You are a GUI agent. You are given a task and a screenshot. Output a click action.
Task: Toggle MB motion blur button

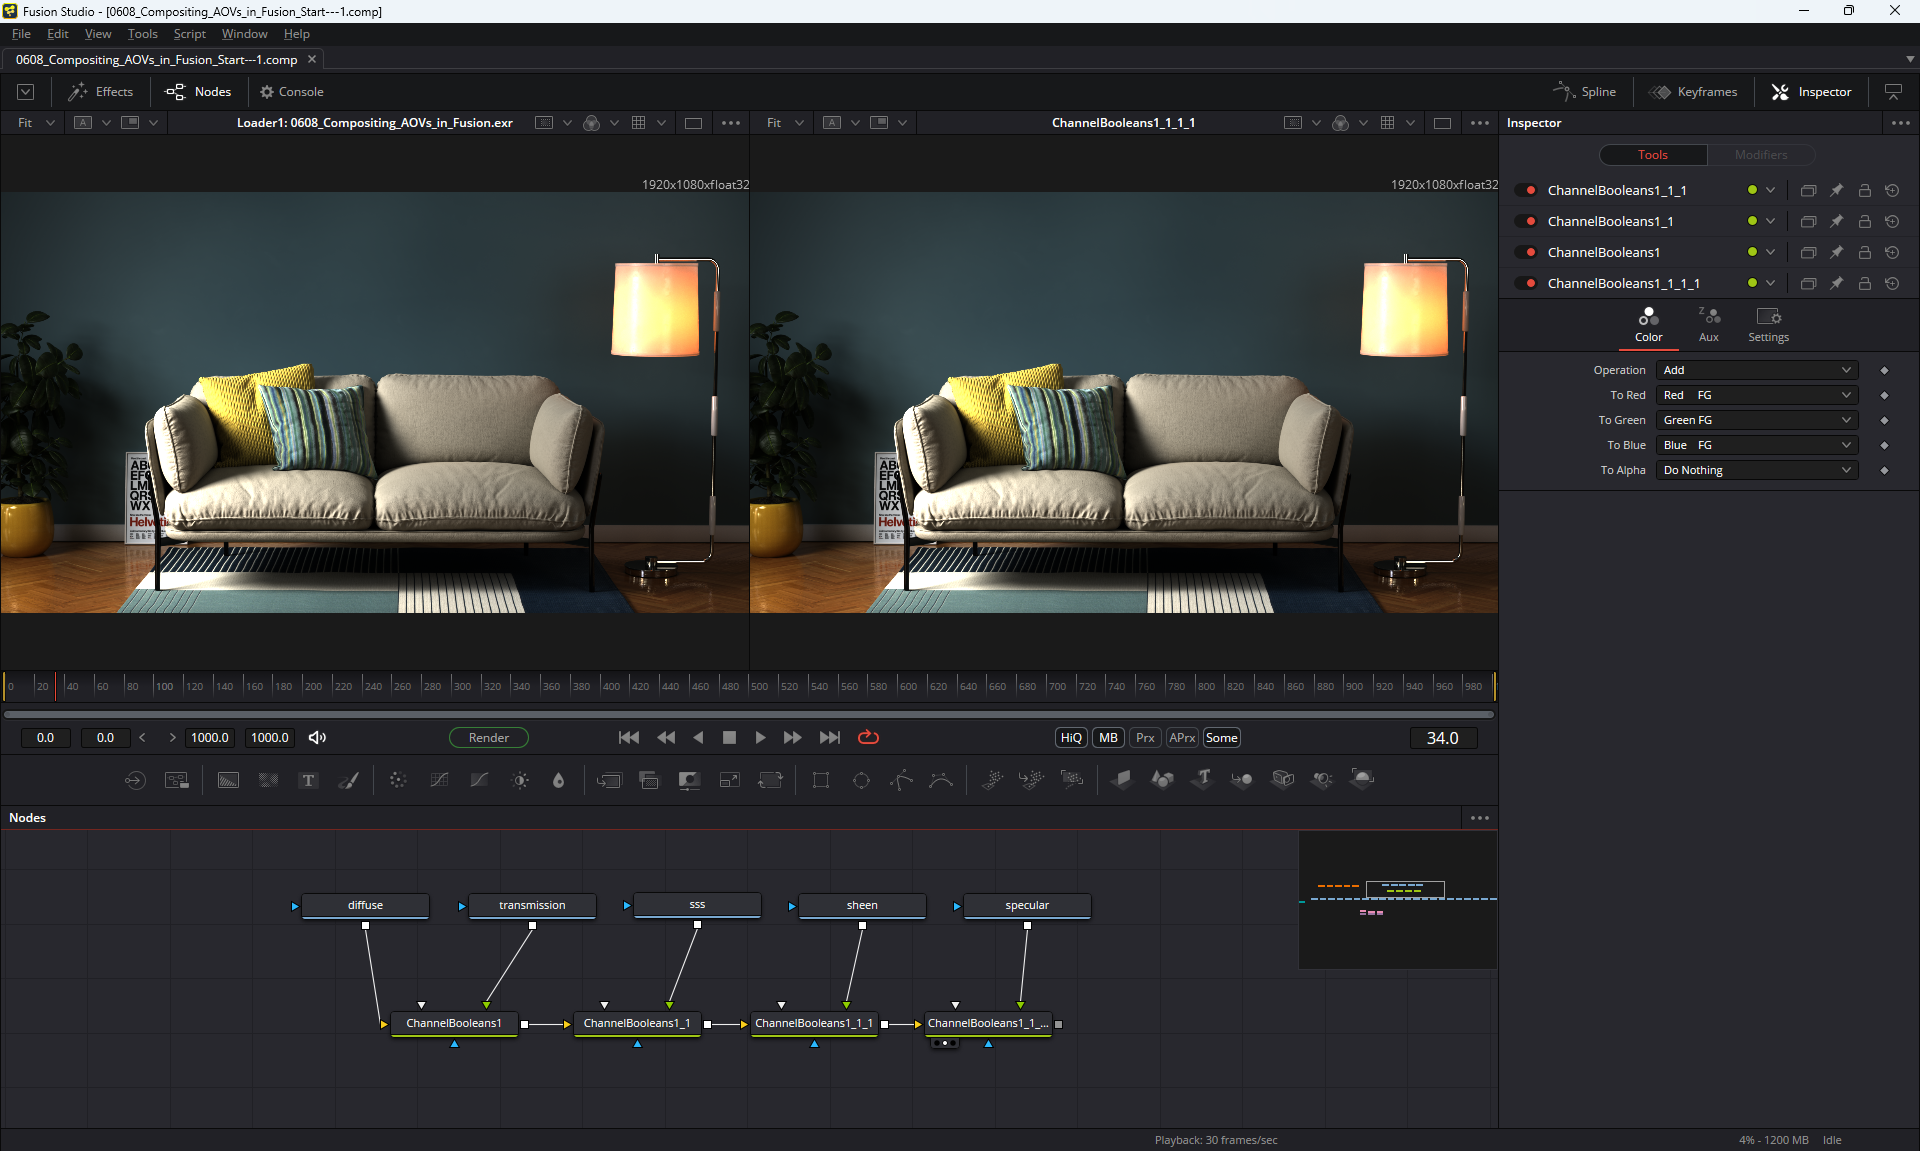pos(1108,737)
